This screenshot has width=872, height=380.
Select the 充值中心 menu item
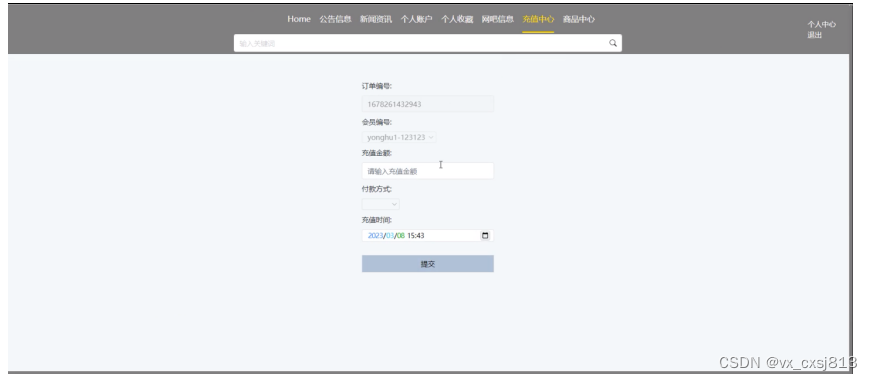538,19
